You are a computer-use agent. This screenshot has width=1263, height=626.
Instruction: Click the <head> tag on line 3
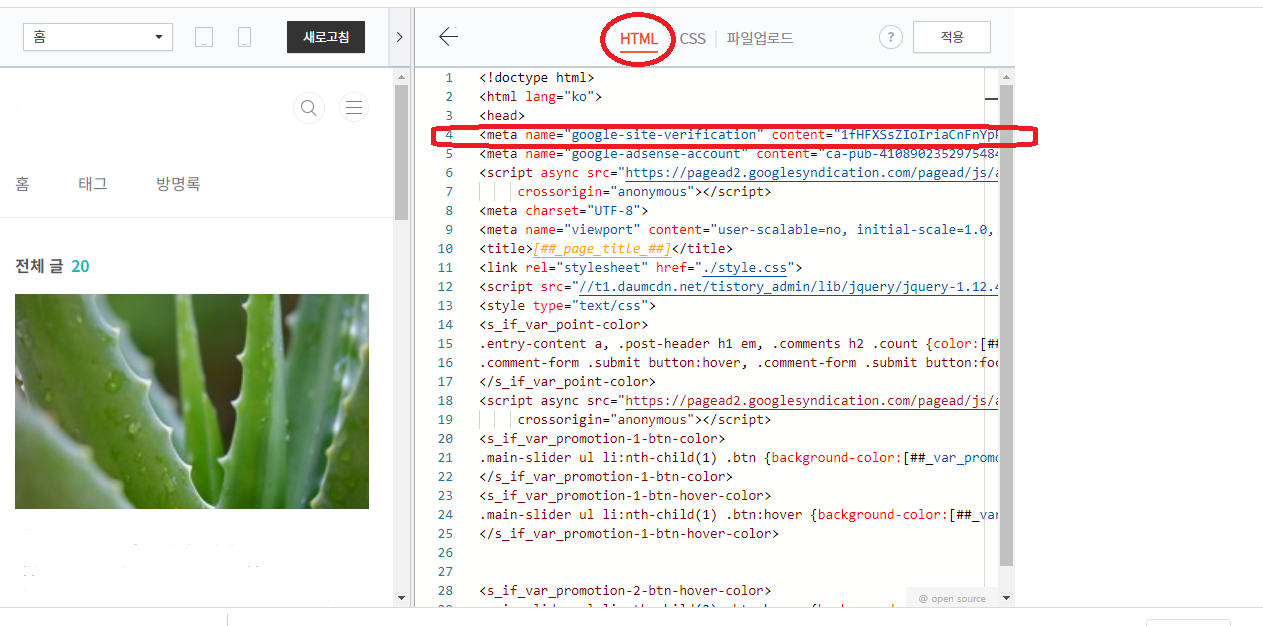pyautogui.click(x=502, y=115)
